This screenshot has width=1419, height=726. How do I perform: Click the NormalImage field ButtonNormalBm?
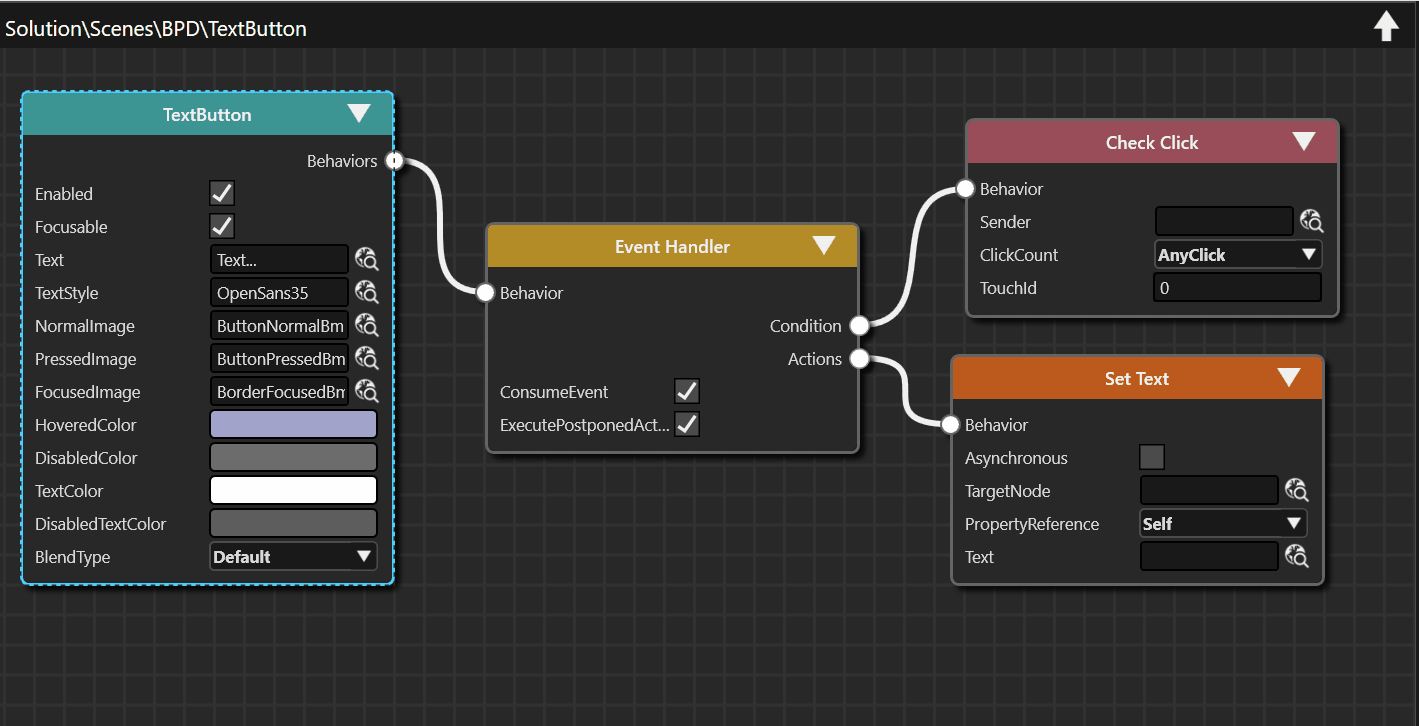[x=279, y=326]
